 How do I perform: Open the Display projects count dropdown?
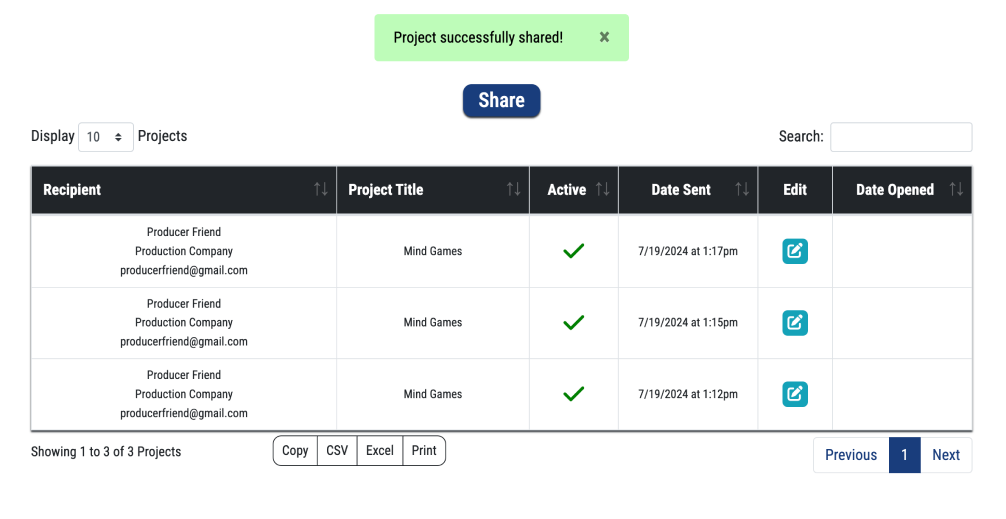[x=105, y=137]
